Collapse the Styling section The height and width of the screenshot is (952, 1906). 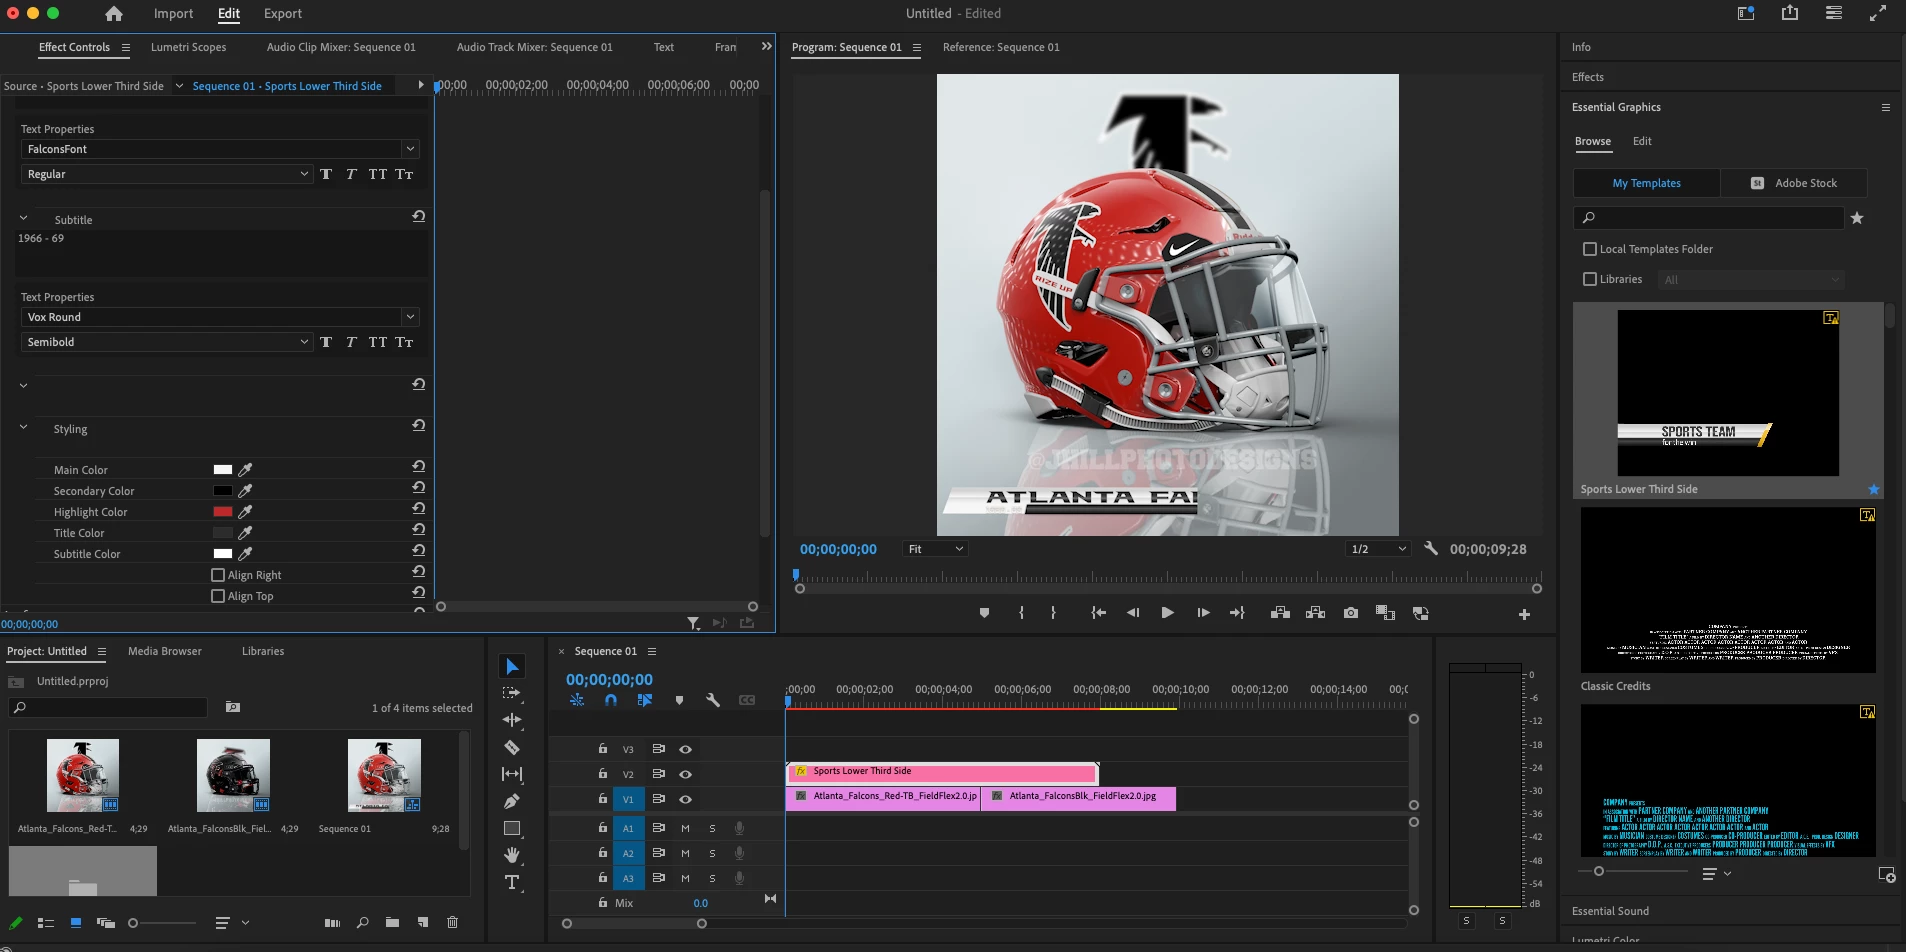pyautogui.click(x=24, y=427)
